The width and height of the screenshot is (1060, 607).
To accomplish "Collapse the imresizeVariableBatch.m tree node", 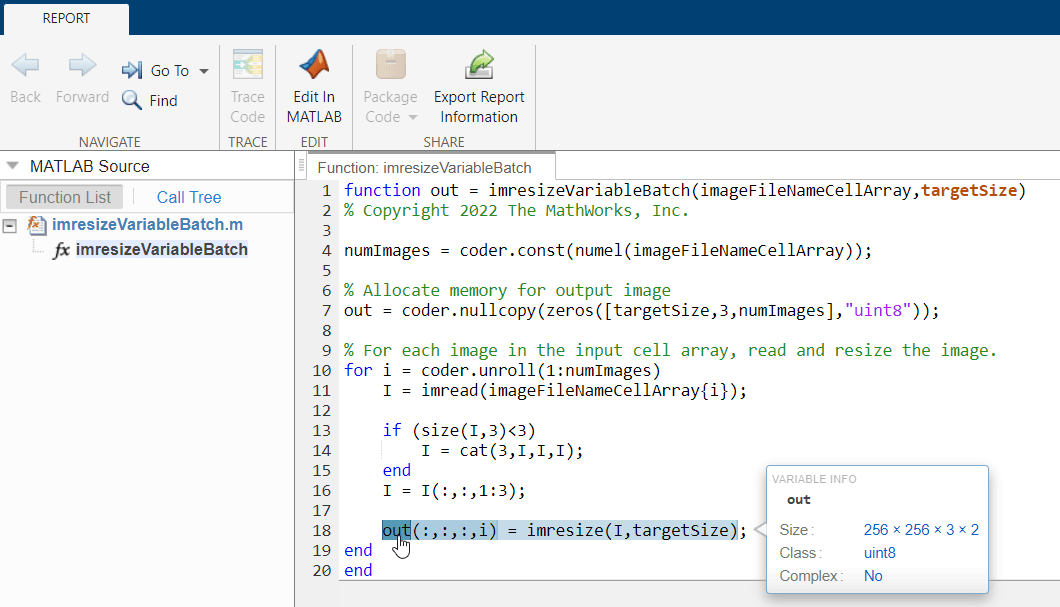I will point(10,225).
